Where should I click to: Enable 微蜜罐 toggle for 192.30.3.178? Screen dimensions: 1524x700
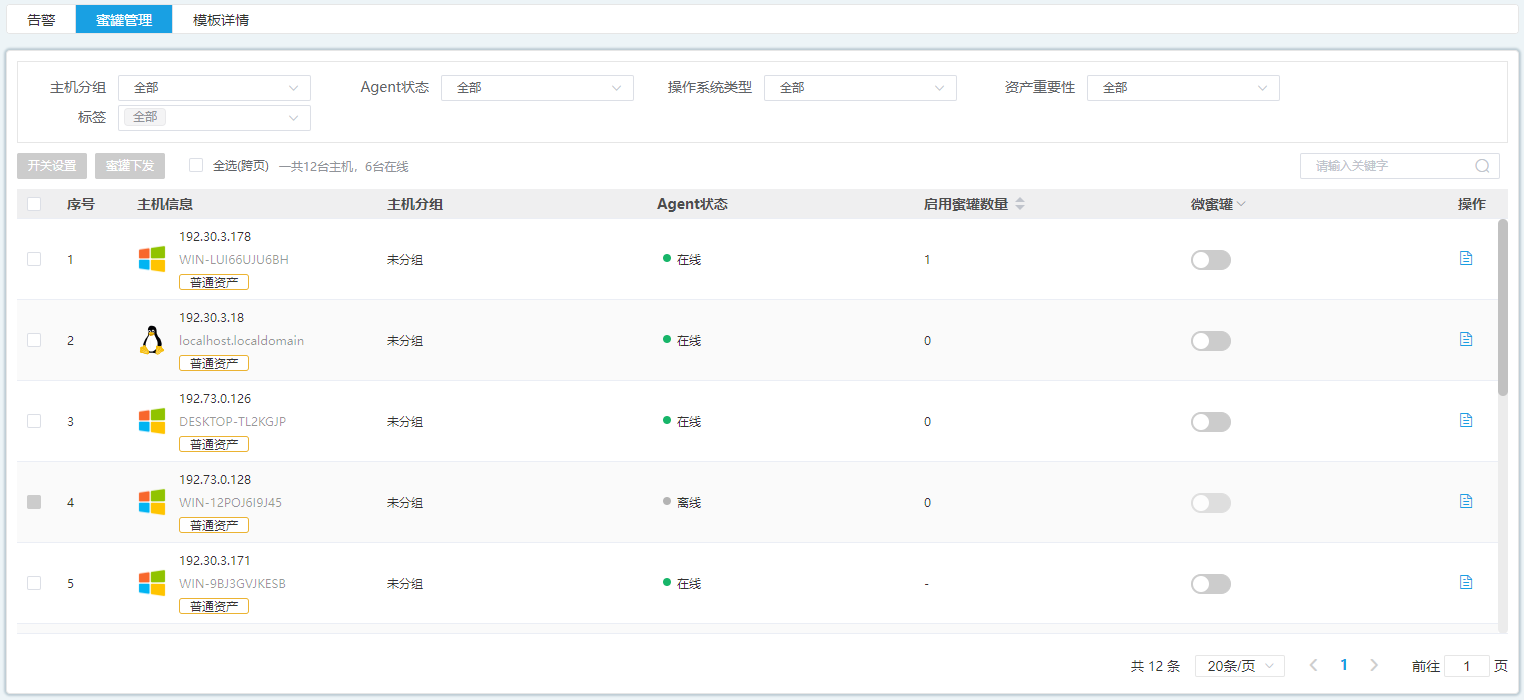point(1210,260)
